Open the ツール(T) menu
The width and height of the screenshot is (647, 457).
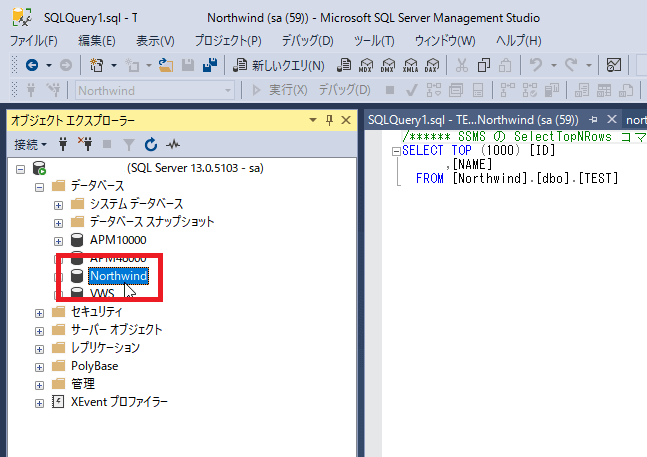373,41
